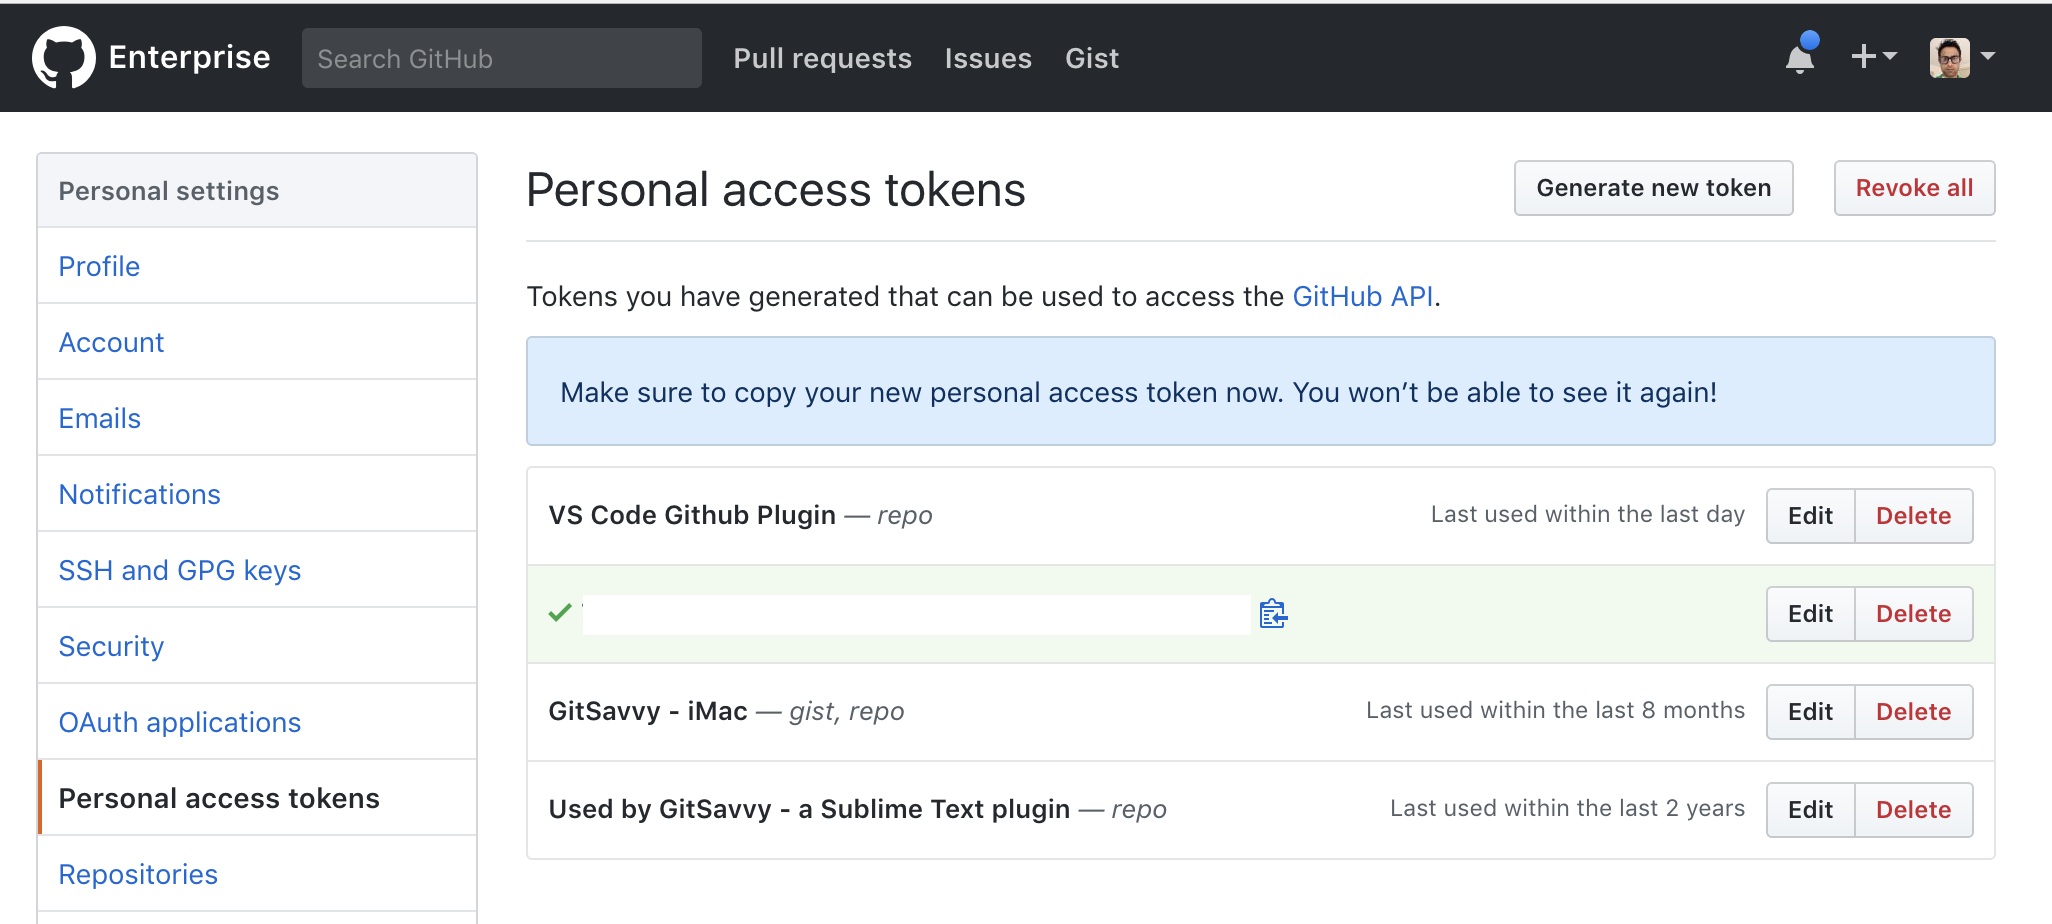The image size is (2052, 924).
Task: Delete the GitSavvy - iMac token
Action: tap(1913, 711)
